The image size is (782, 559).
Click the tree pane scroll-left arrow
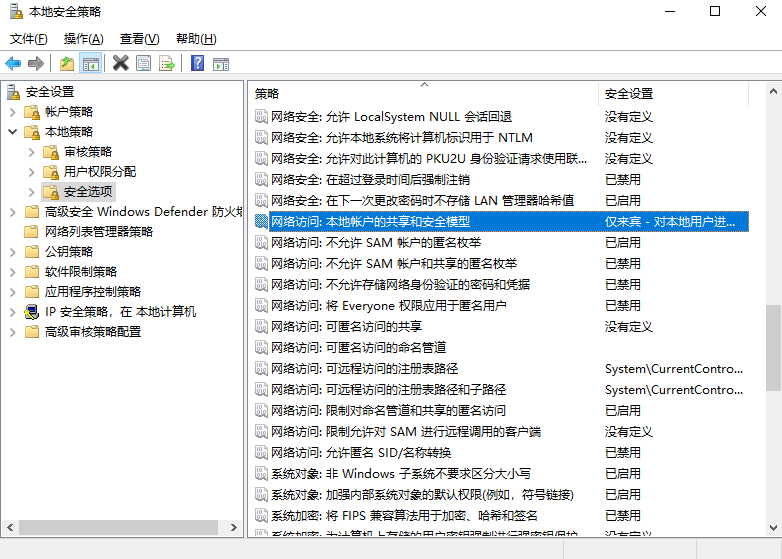pos(10,527)
